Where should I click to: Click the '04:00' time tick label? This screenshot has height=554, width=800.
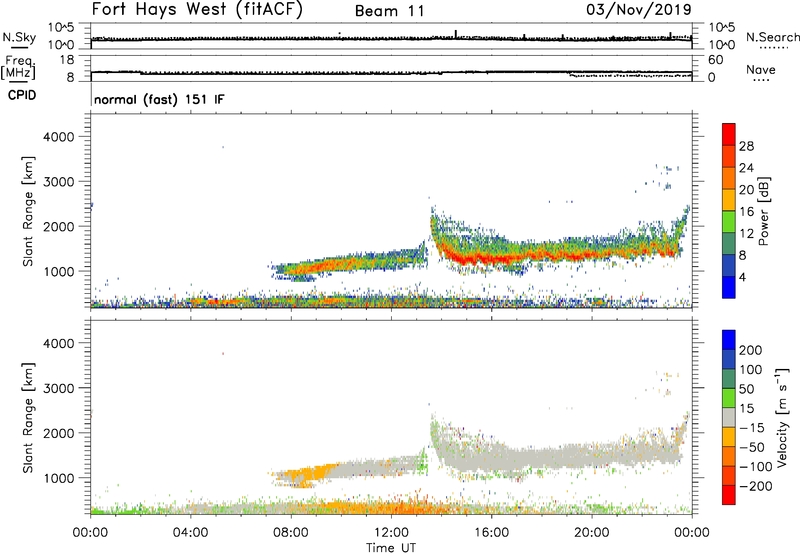click(x=190, y=533)
